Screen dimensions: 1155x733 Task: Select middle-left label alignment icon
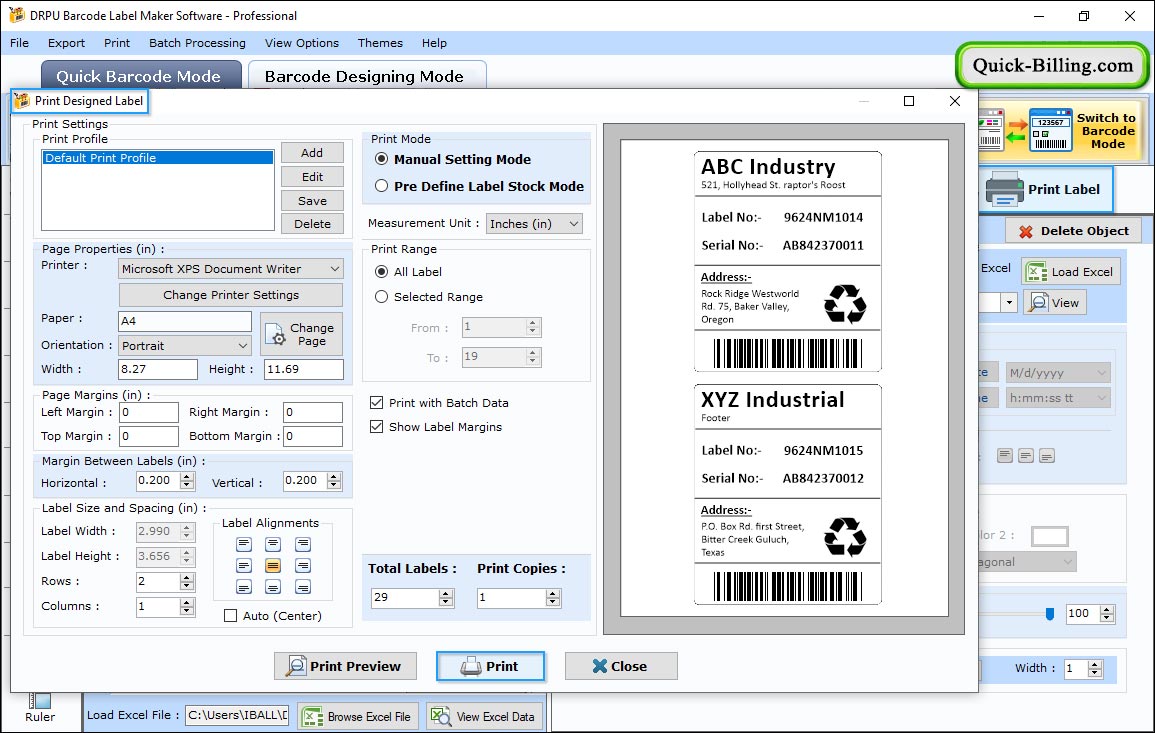point(244,566)
